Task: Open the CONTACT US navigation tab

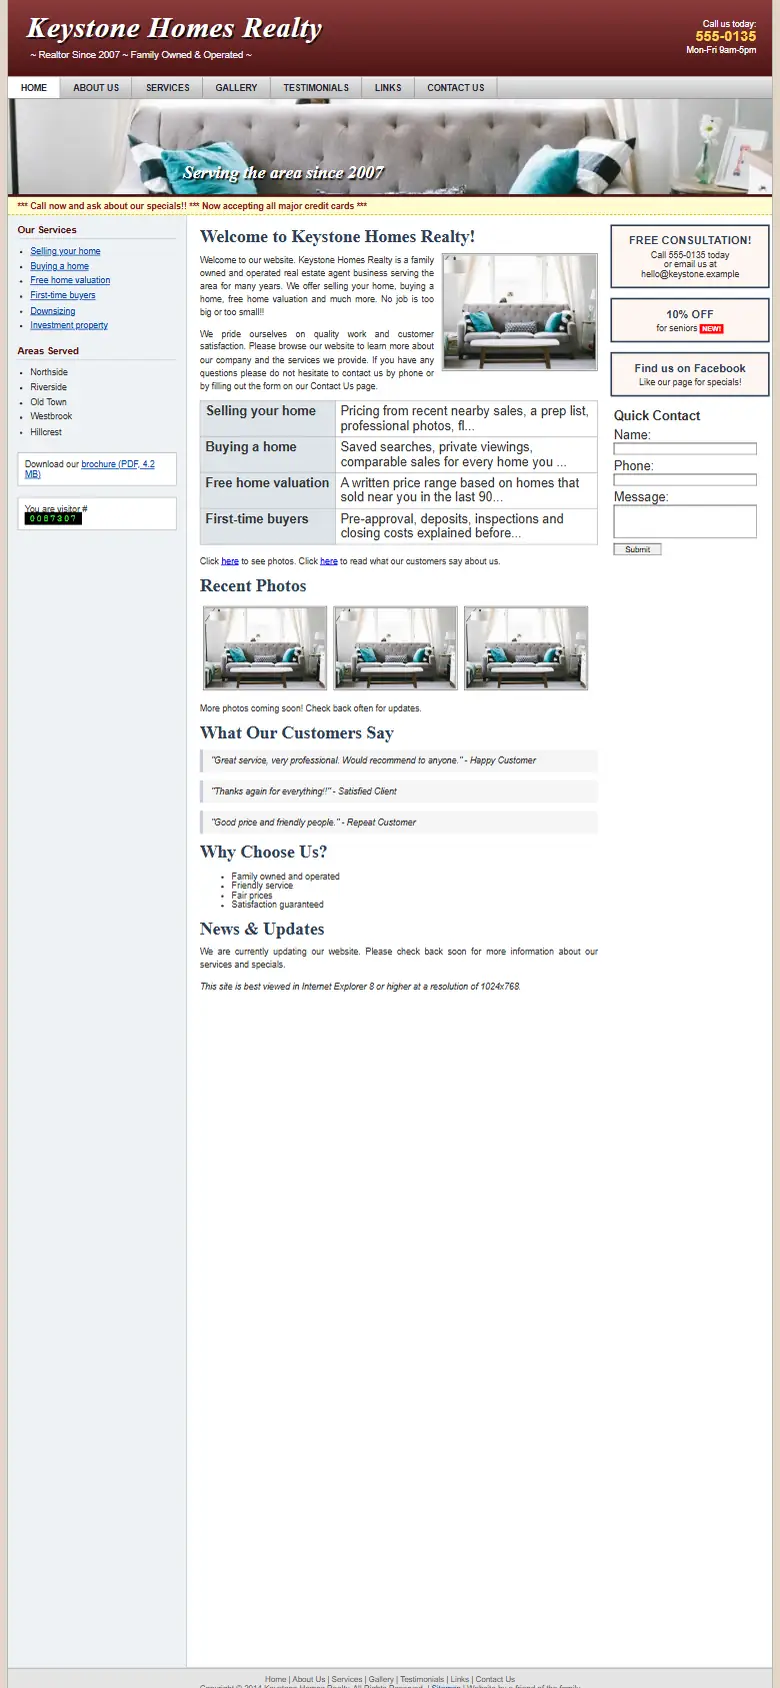Action: click(x=456, y=88)
